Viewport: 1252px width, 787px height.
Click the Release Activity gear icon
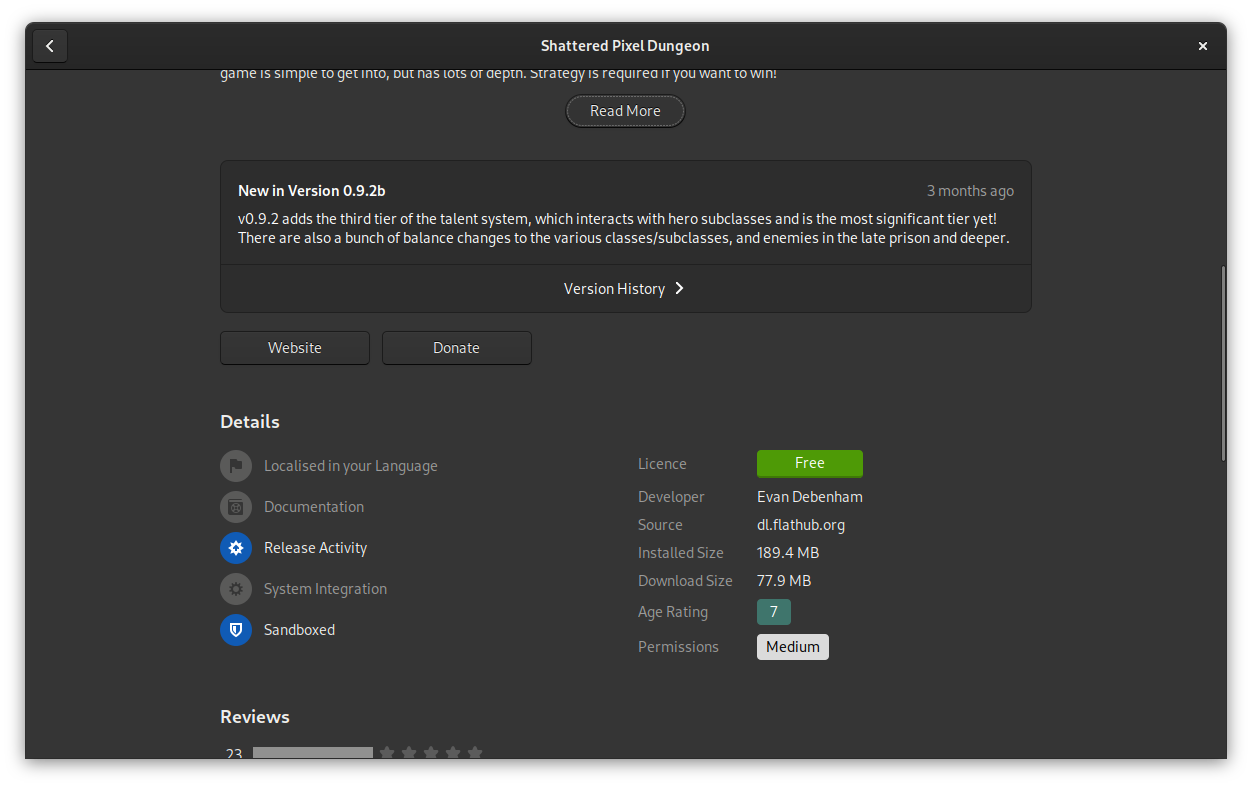[x=236, y=548]
